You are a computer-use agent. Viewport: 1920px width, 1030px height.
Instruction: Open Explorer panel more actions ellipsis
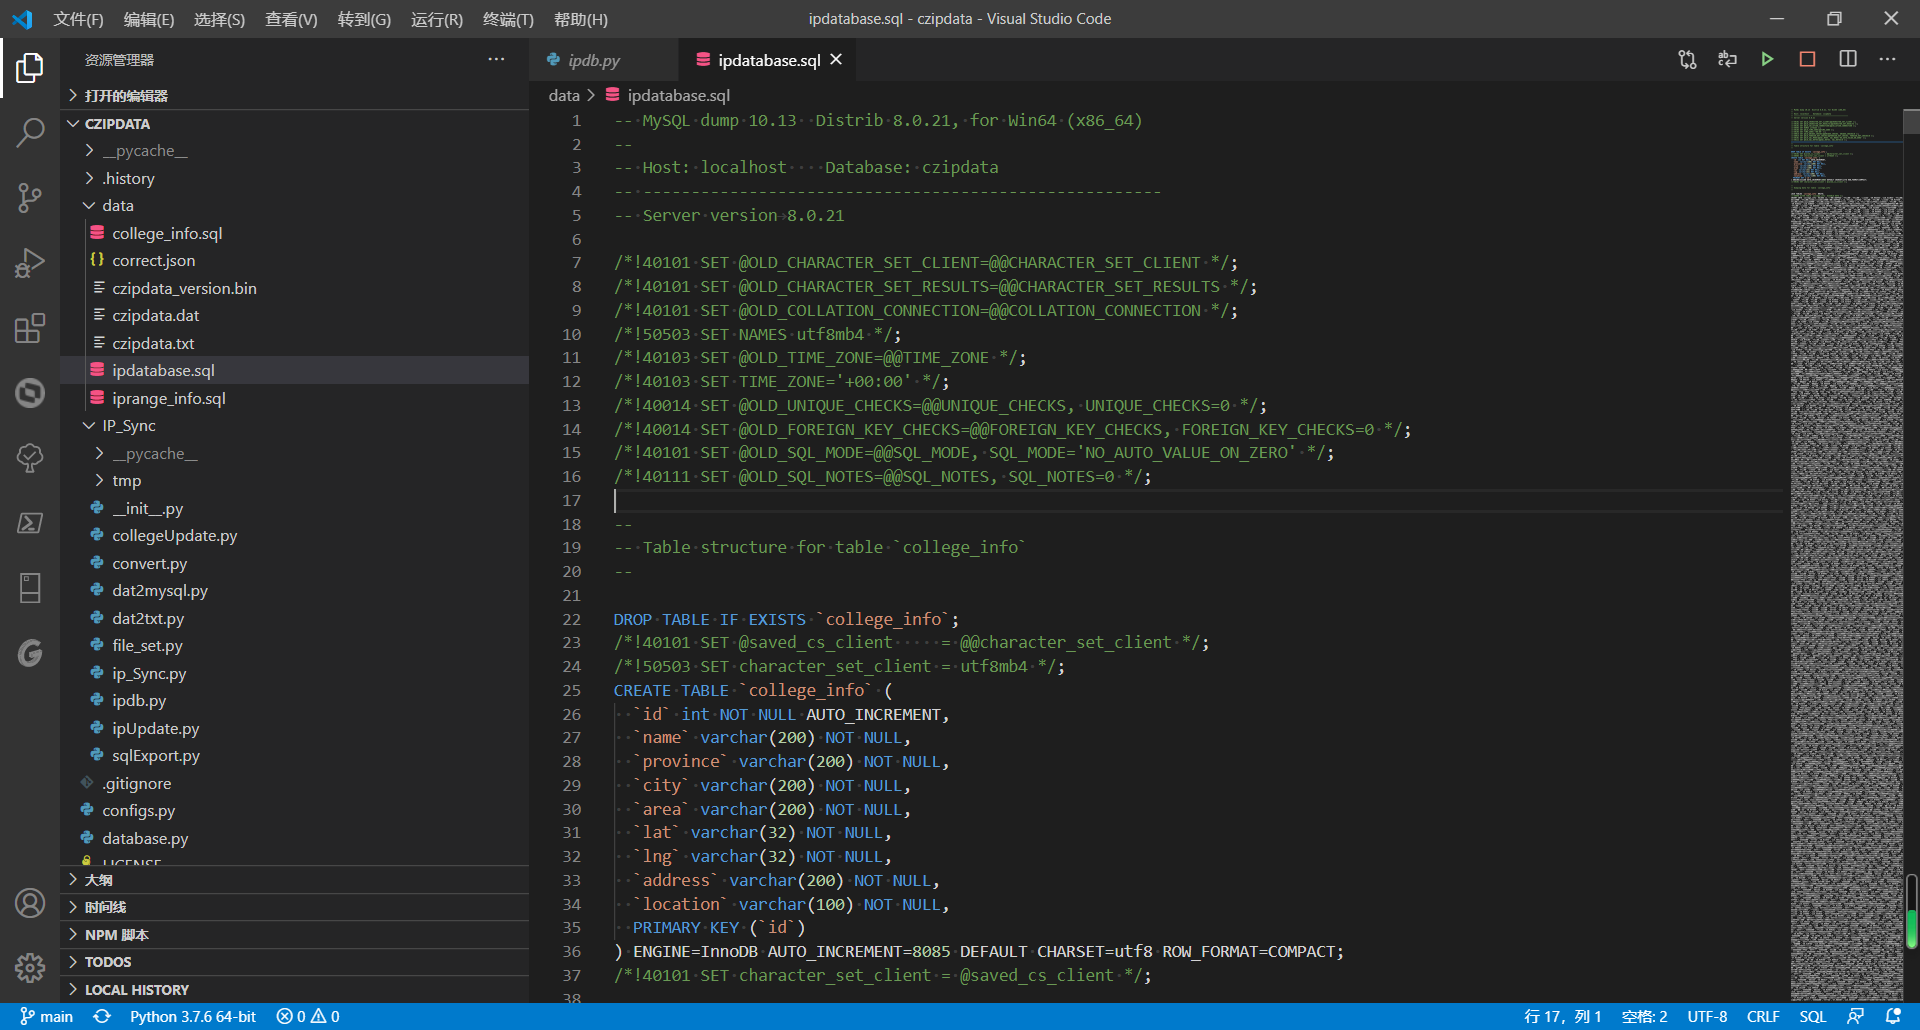pos(496,60)
